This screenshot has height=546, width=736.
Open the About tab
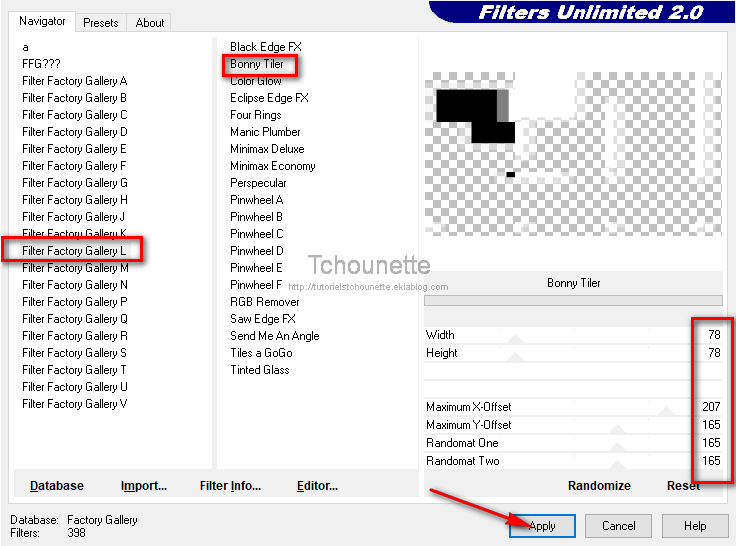(x=150, y=22)
